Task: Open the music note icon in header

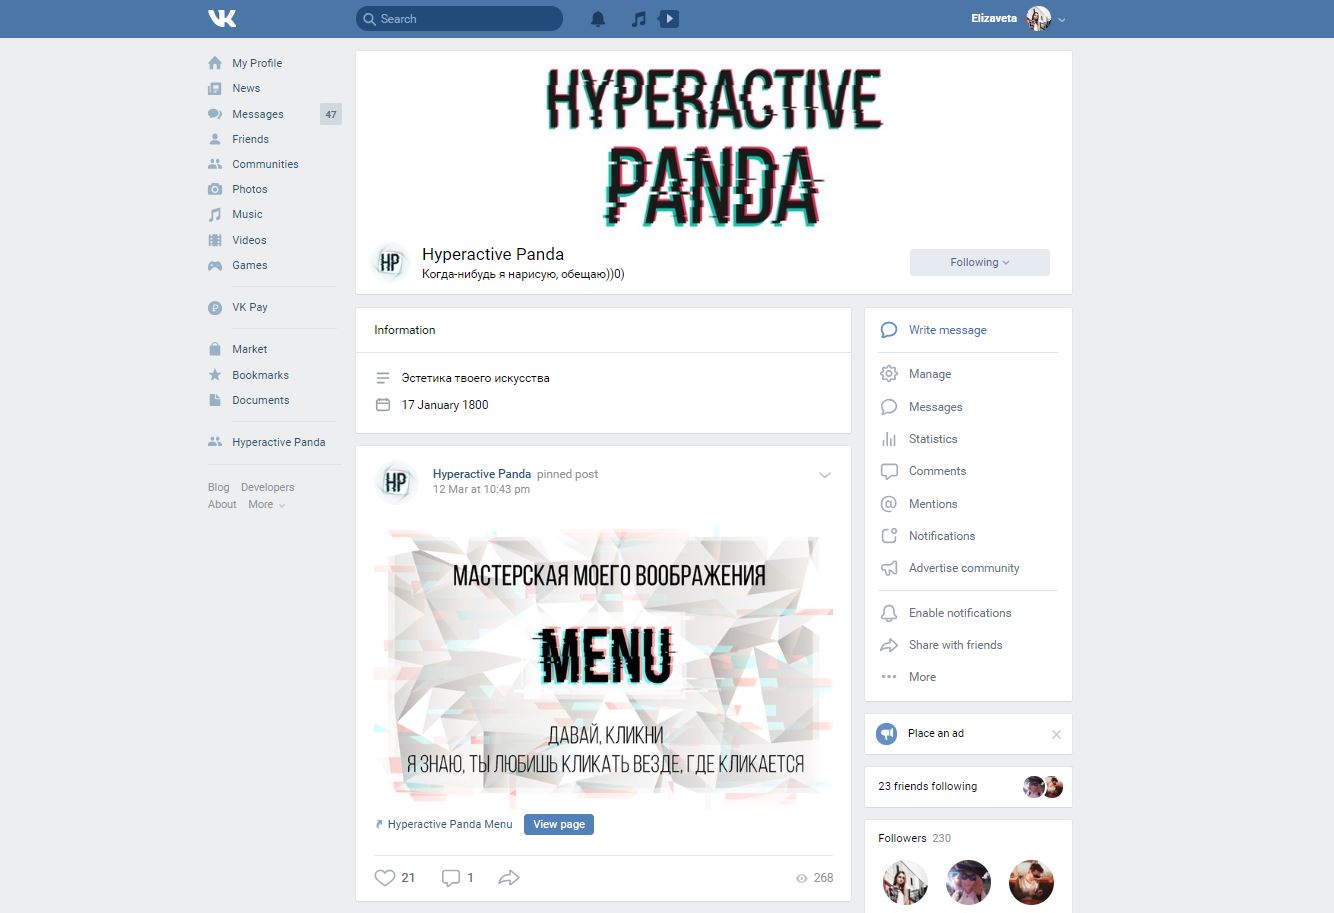Action: (x=639, y=19)
